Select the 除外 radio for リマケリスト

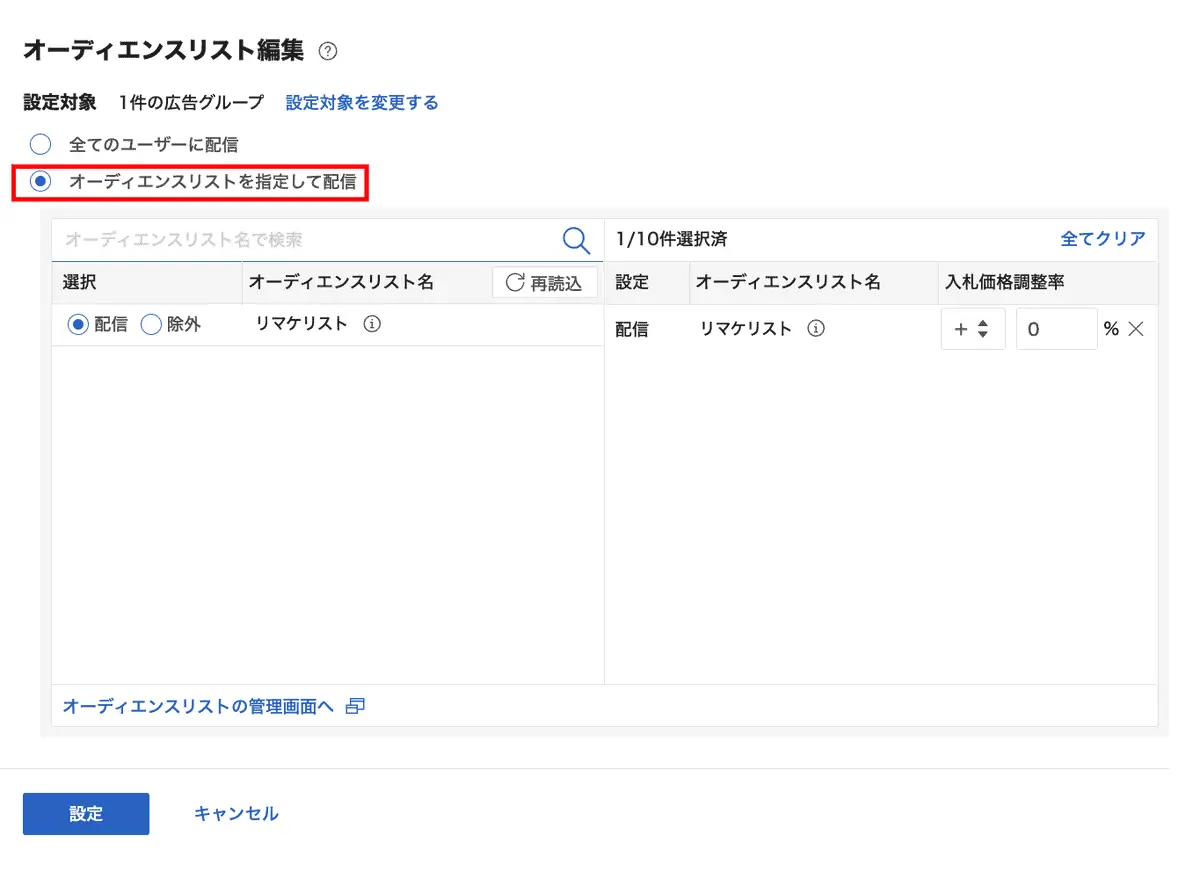pyautogui.click(x=150, y=324)
